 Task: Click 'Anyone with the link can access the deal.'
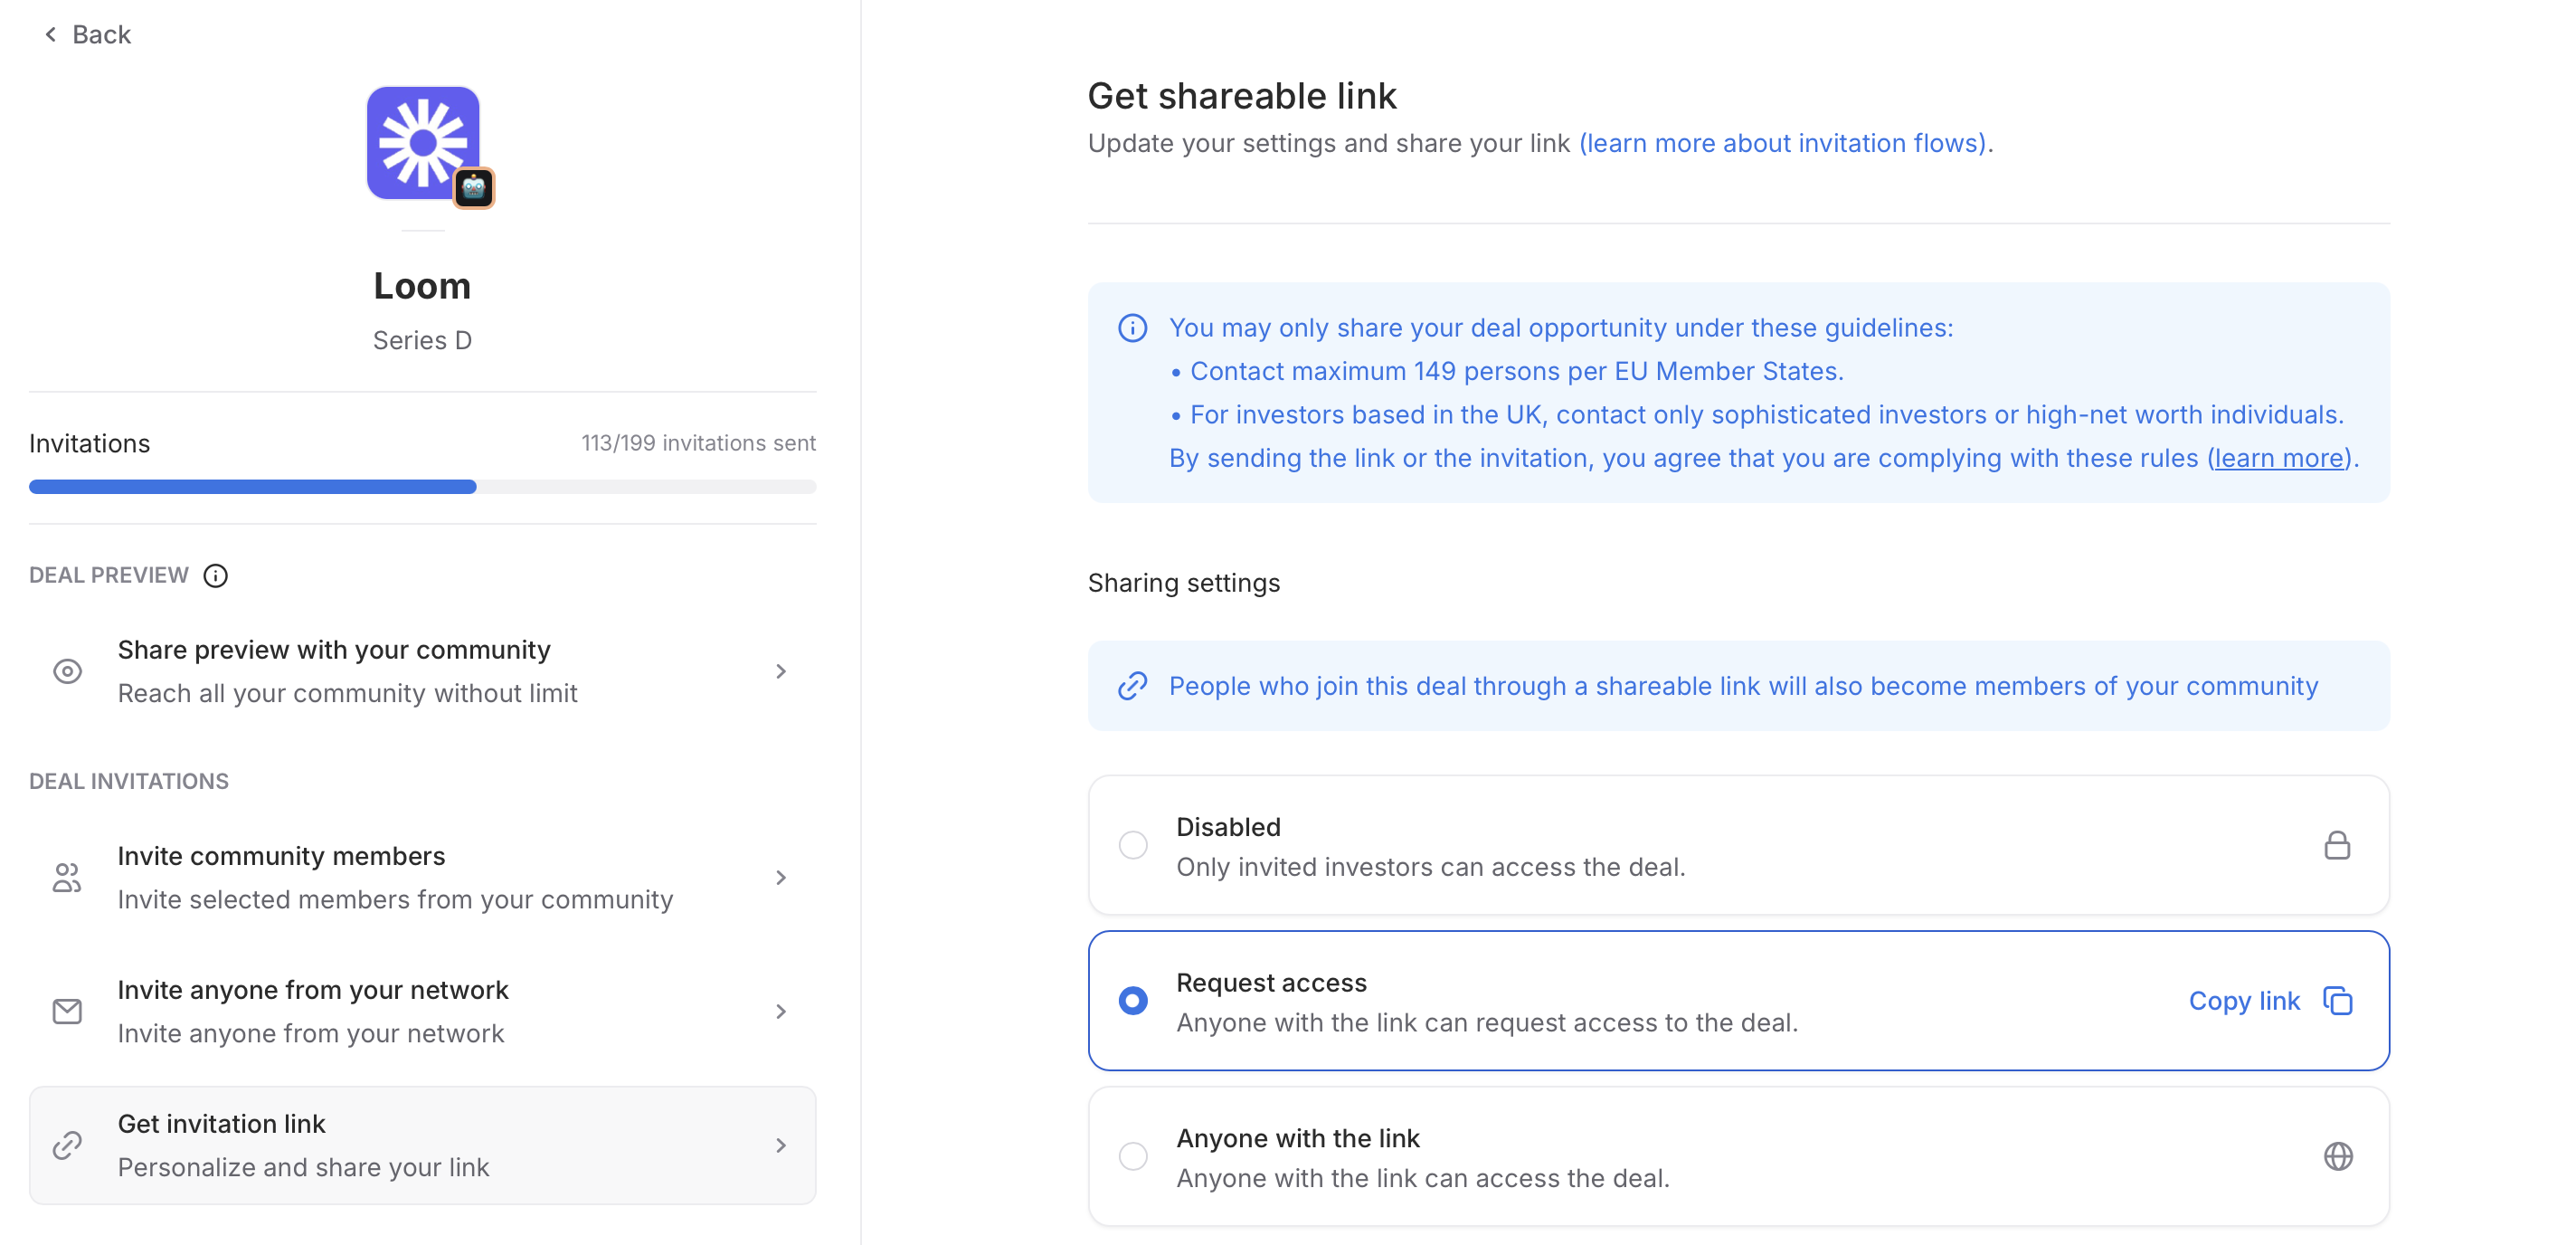1422,1178
